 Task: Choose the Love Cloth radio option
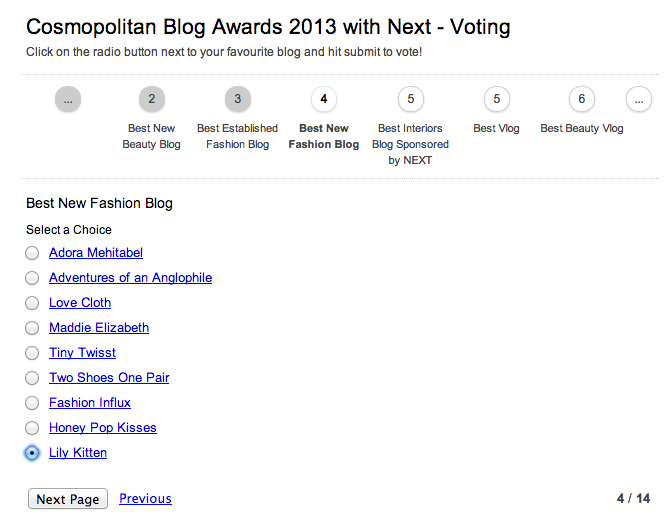click(x=33, y=303)
